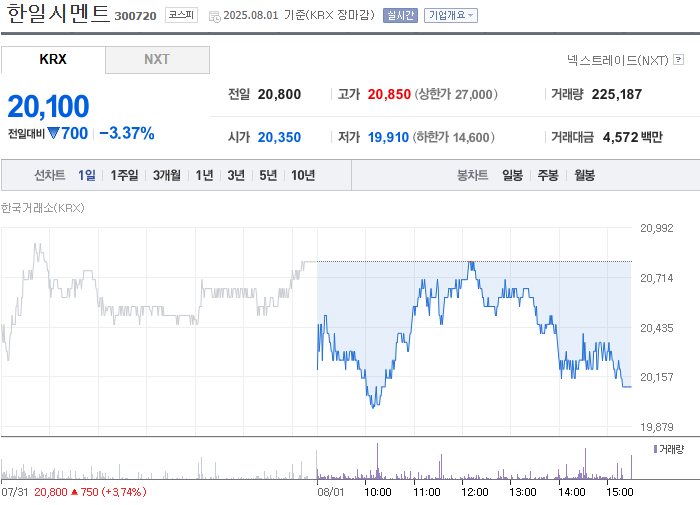Viewport: 700px width, 505px height.
Task: Click the change rate -3.37%
Action: [127, 133]
